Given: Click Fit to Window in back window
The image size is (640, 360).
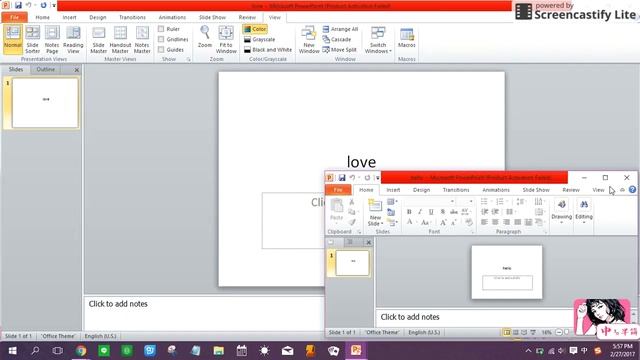Looking at the screenshot, I should (x=226, y=39).
